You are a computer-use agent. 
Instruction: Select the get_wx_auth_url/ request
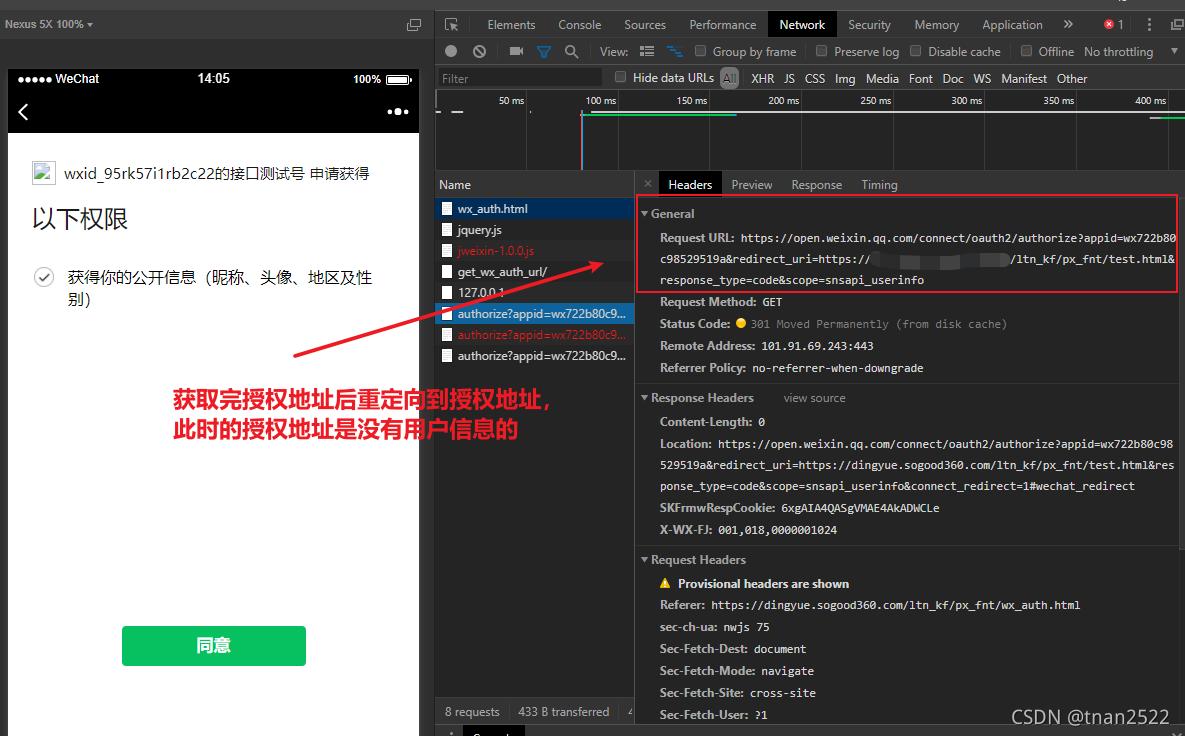[x=535, y=272]
